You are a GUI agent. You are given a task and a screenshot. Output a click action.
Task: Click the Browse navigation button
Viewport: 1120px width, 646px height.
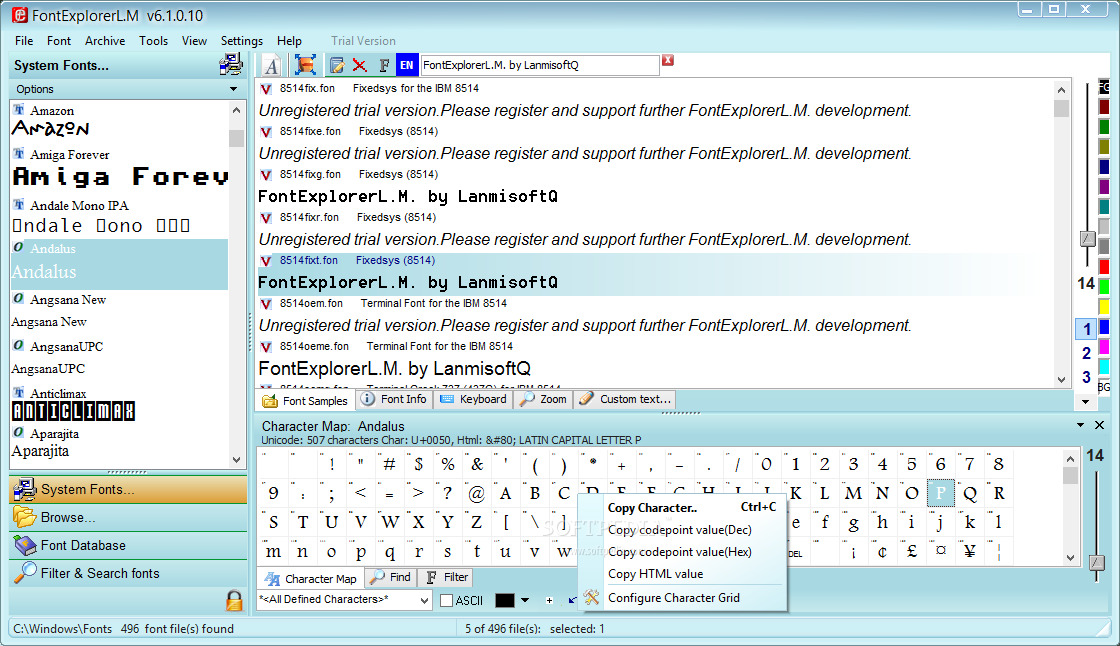tap(129, 517)
